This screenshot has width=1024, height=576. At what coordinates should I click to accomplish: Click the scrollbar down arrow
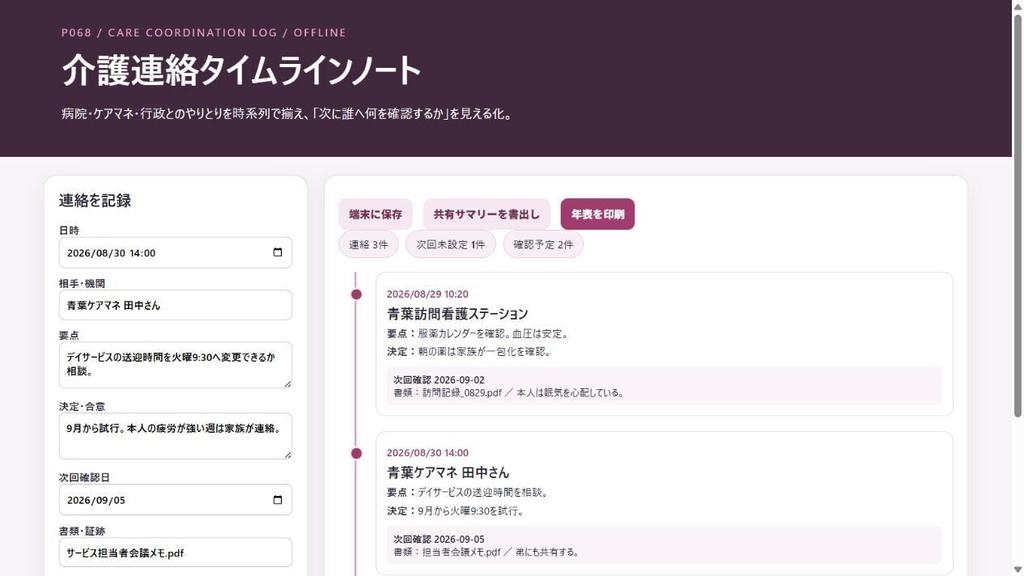(1017, 569)
